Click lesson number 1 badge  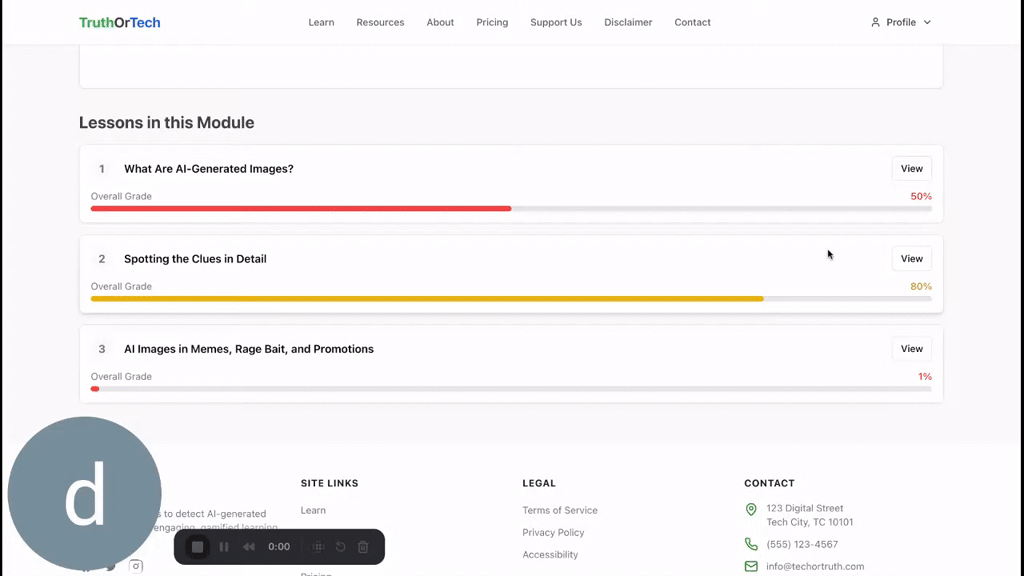[x=101, y=168]
